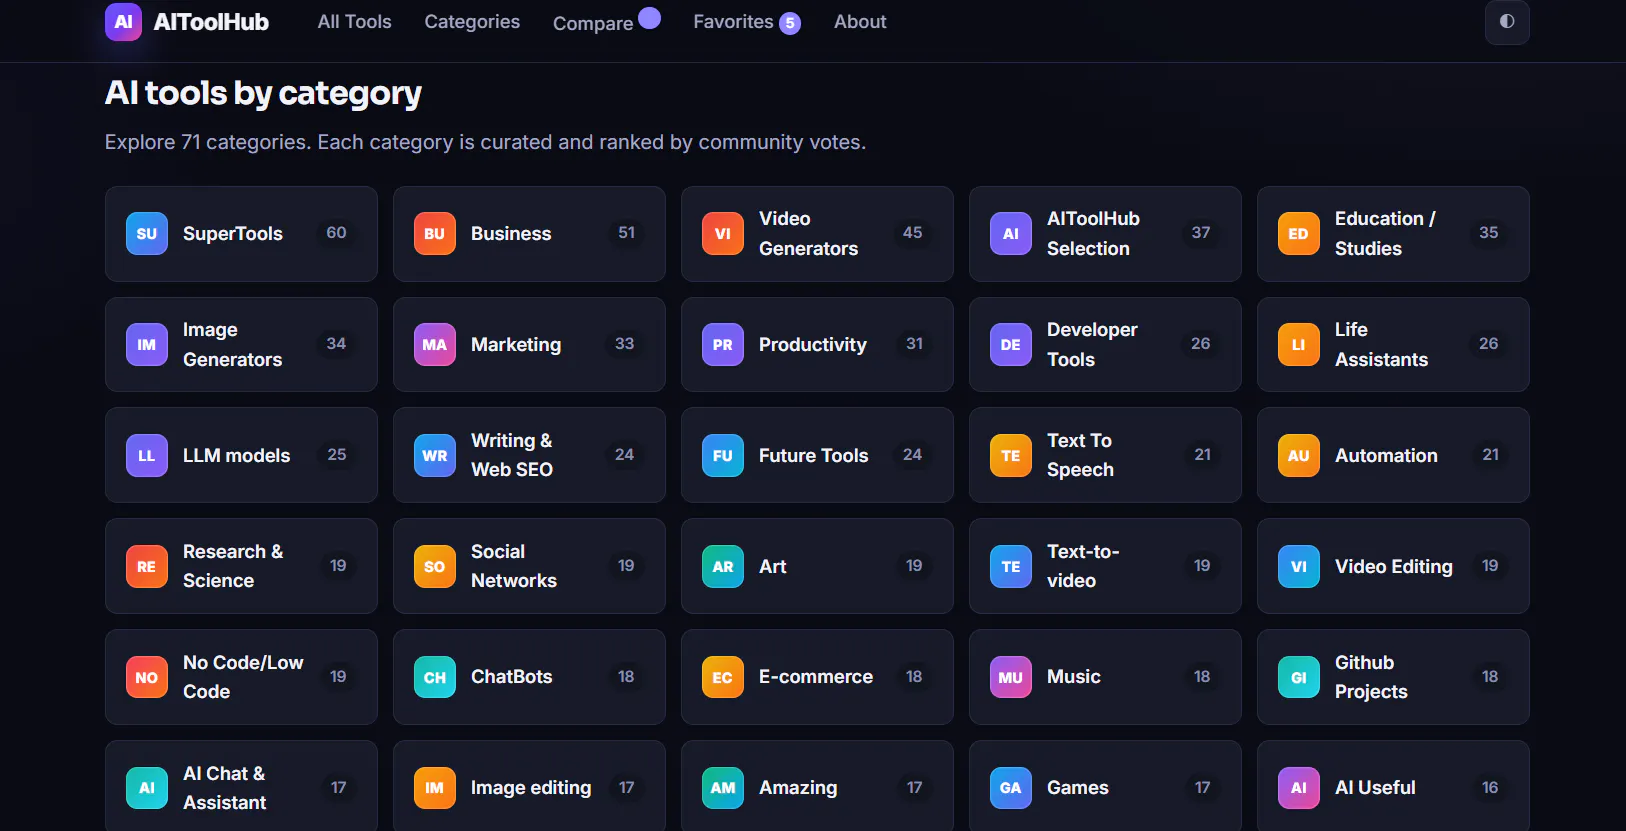1626x831 pixels.
Task: Click the 45 count on Video Generators
Action: tap(912, 233)
